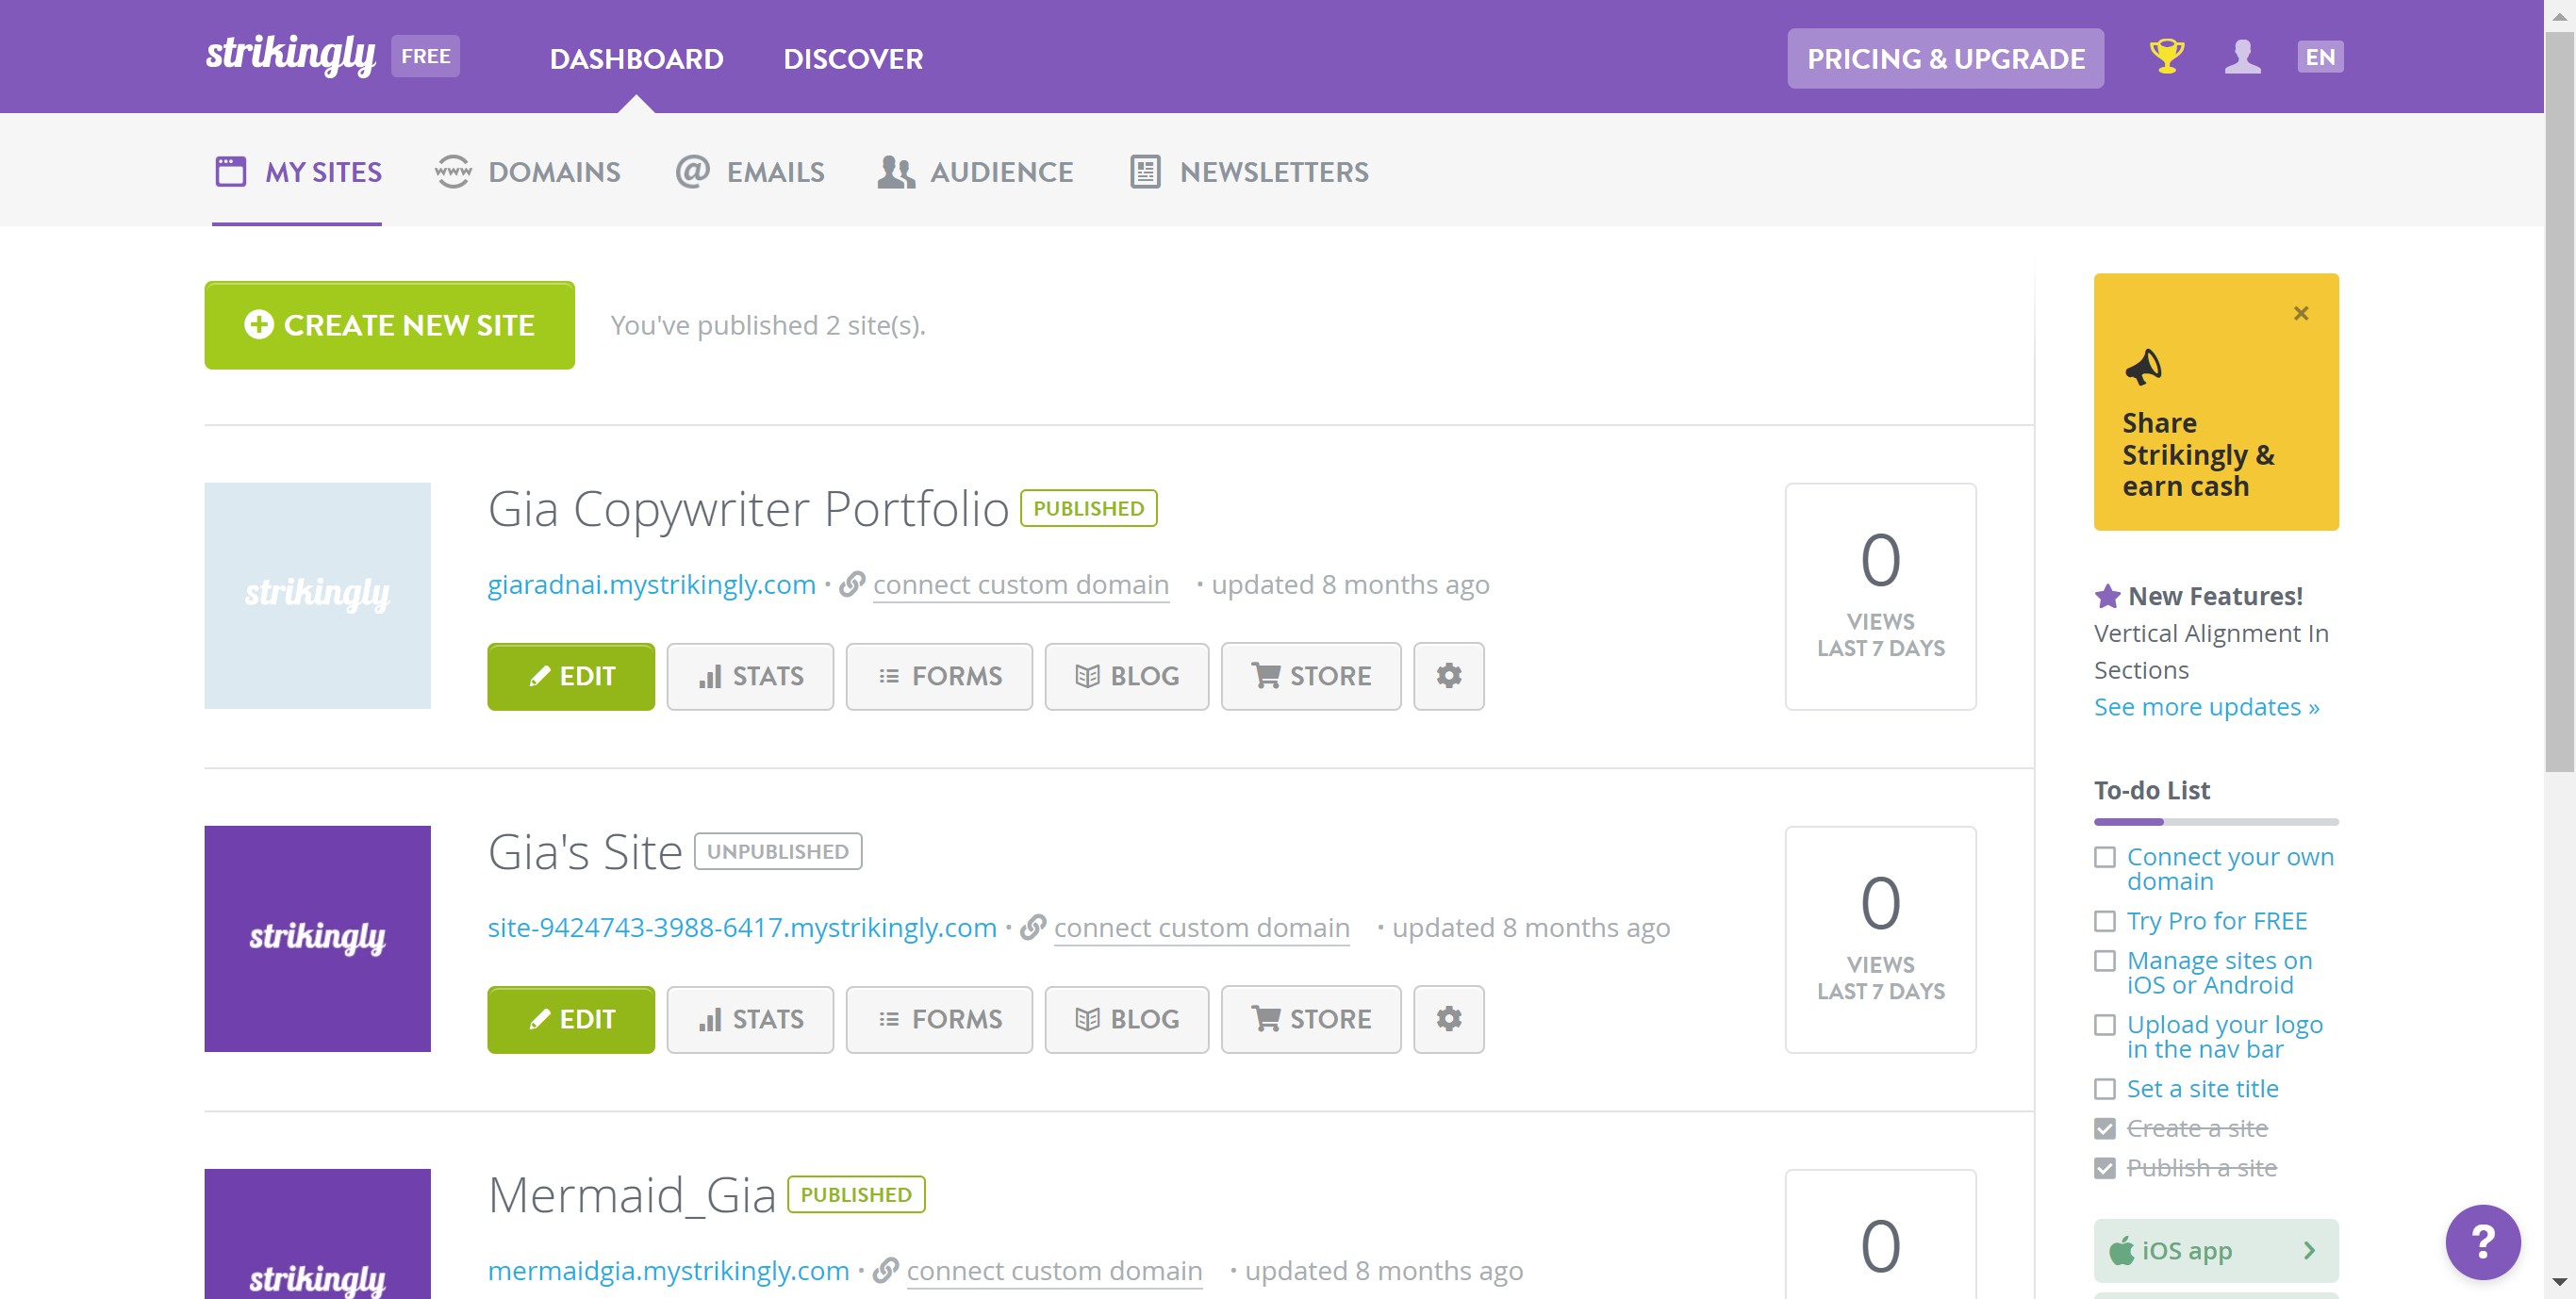The height and width of the screenshot is (1299, 2576).
Task: Open settings gear for Gia Copywriter Portfolio
Action: 1448,676
